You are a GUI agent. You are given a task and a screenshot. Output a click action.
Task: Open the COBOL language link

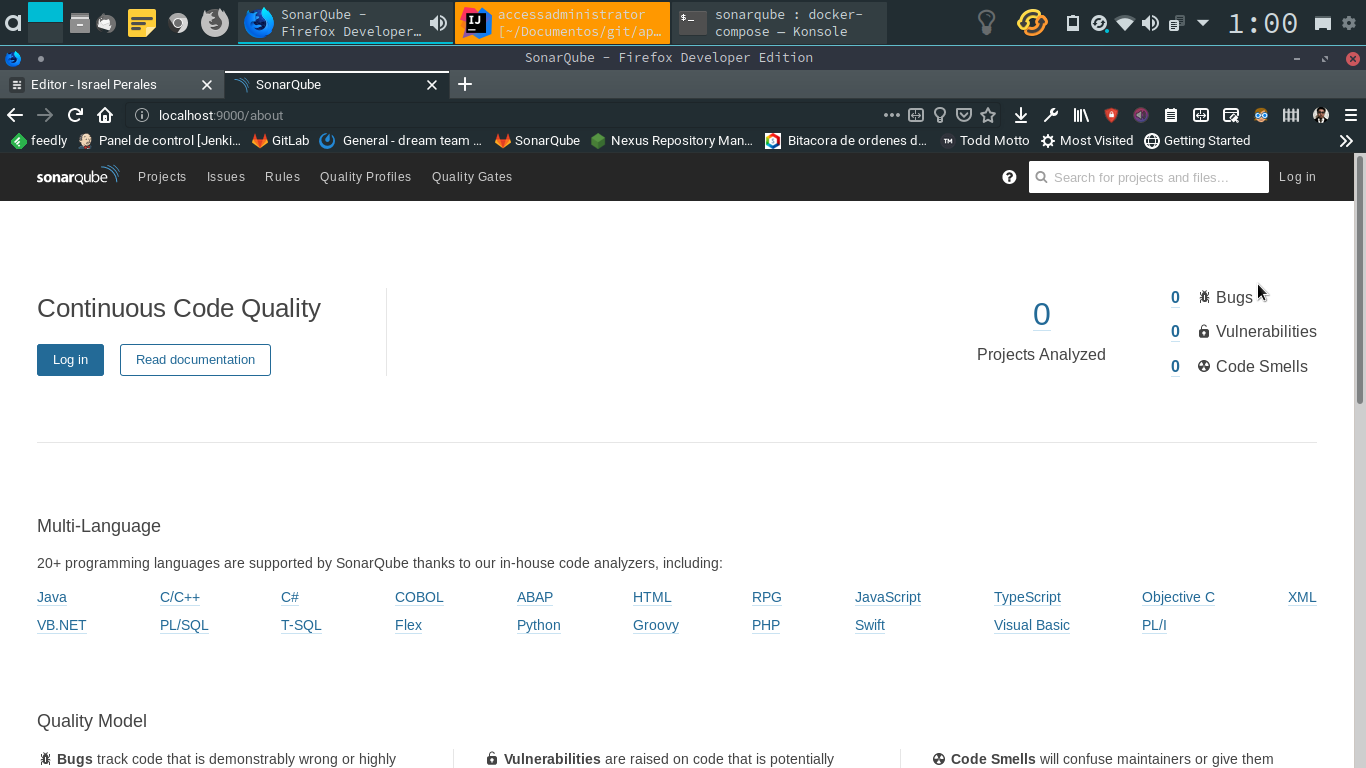click(419, 597)
